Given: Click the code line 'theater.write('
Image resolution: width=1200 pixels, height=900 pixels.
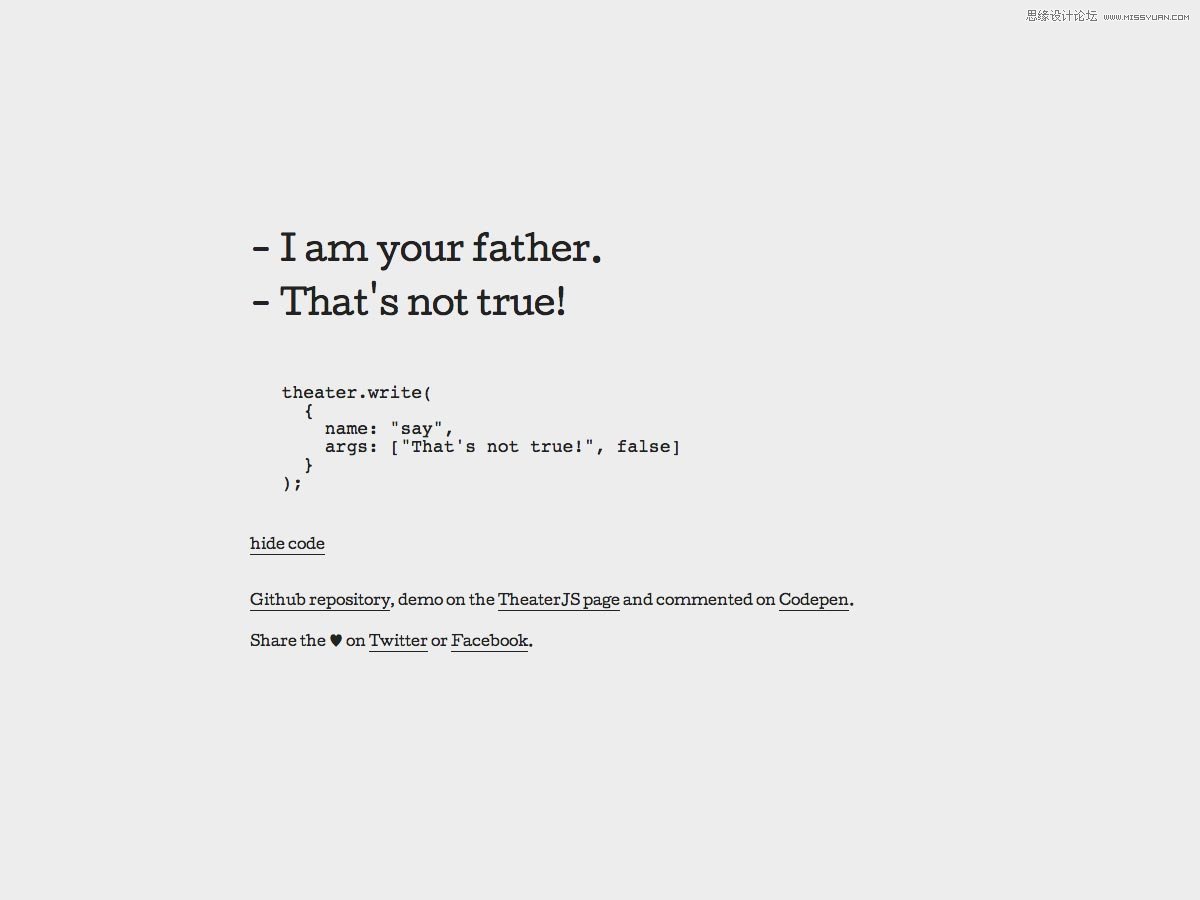Looking at the screenshot, I should coord(357,392).
